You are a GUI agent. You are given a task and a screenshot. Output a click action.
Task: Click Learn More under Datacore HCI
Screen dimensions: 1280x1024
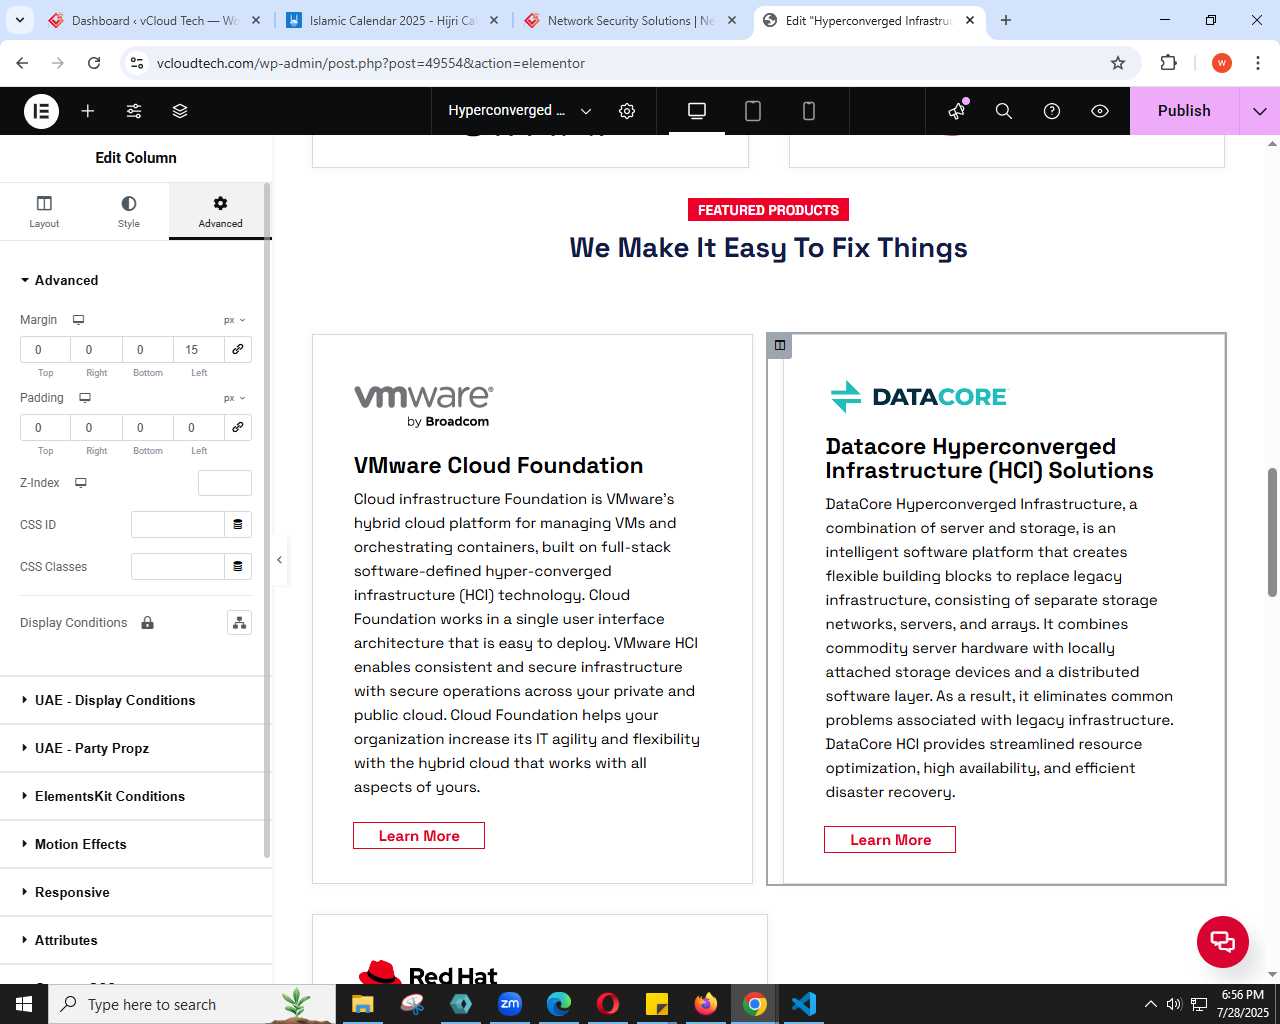(890, 840)
